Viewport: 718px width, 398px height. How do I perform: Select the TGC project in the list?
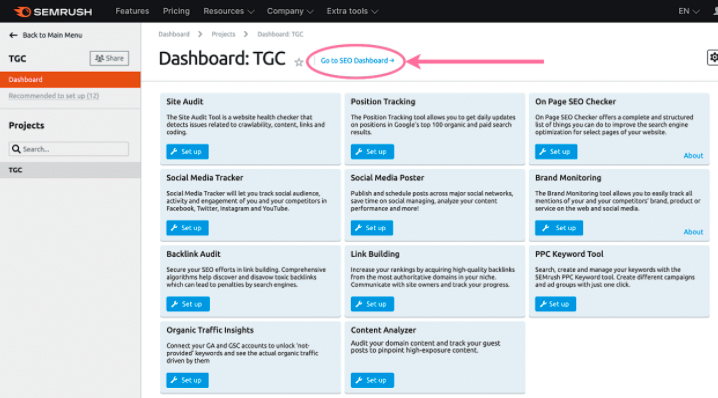pyautogui.click(x=70, y=170)
